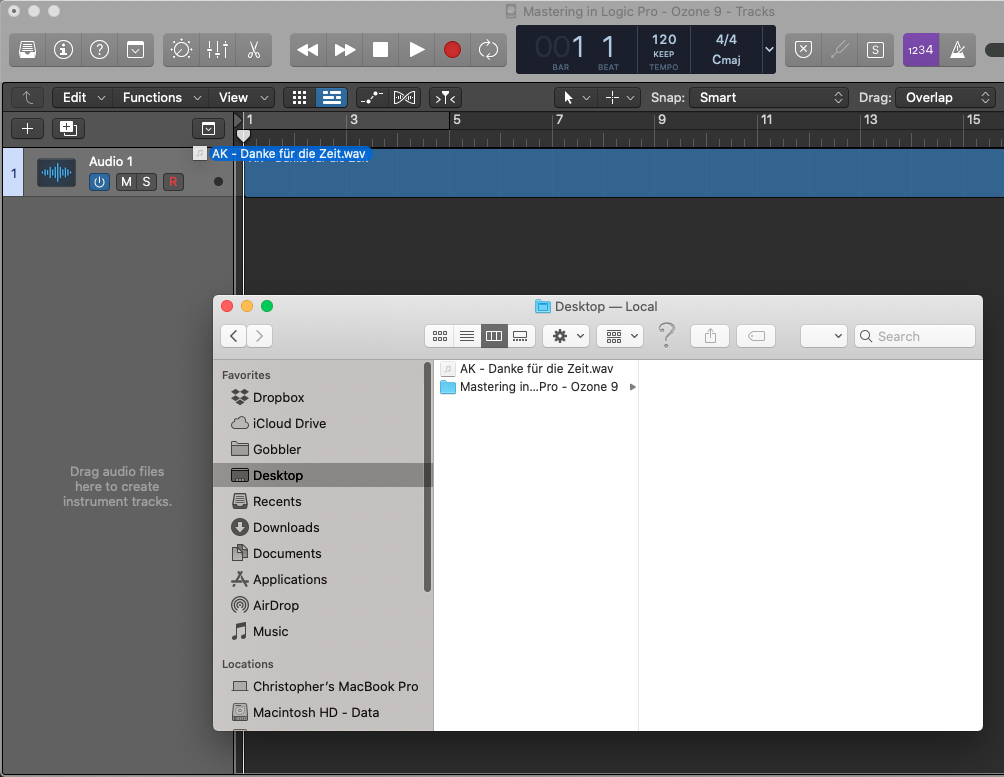Image resolution: width=1004 pixels, height=777 pixels.
Task: Start playback with the Play button
Action: click(416, 50)
